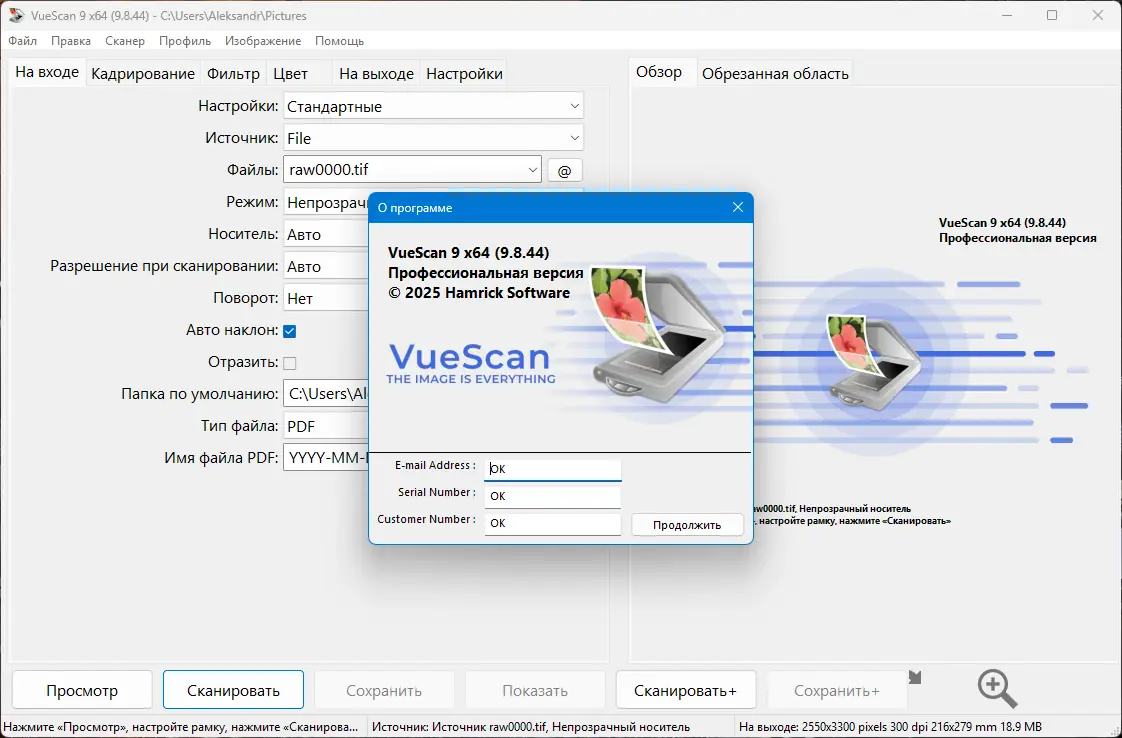Open the Сканер menu

(x=125, y=41)
